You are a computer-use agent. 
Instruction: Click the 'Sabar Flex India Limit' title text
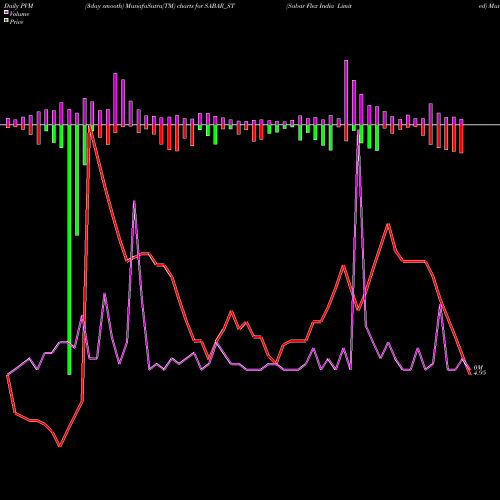(x=319, y=6)
